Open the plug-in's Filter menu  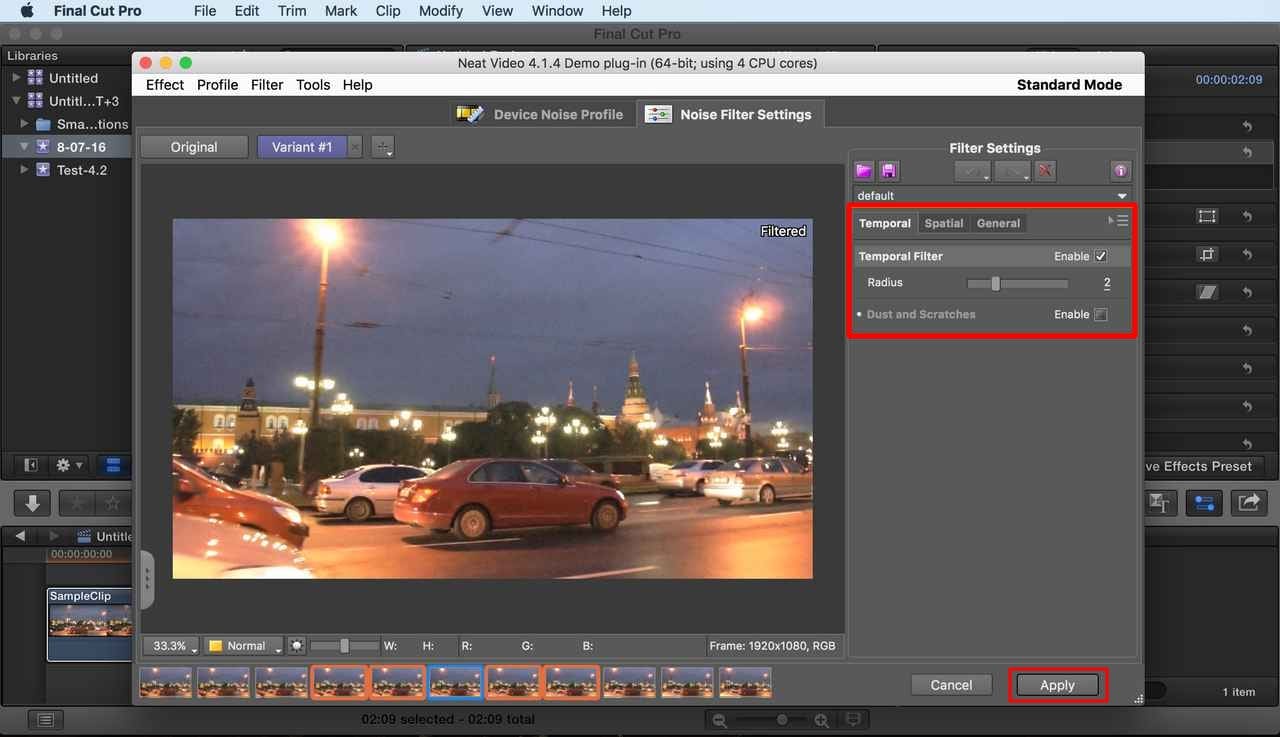pyautogui.click(x=267, y=85)
